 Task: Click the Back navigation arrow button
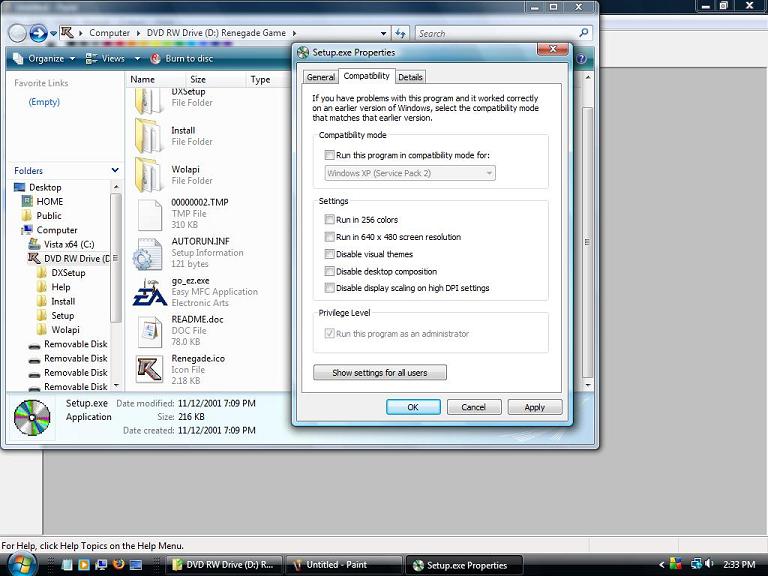(x=17, y=33)
